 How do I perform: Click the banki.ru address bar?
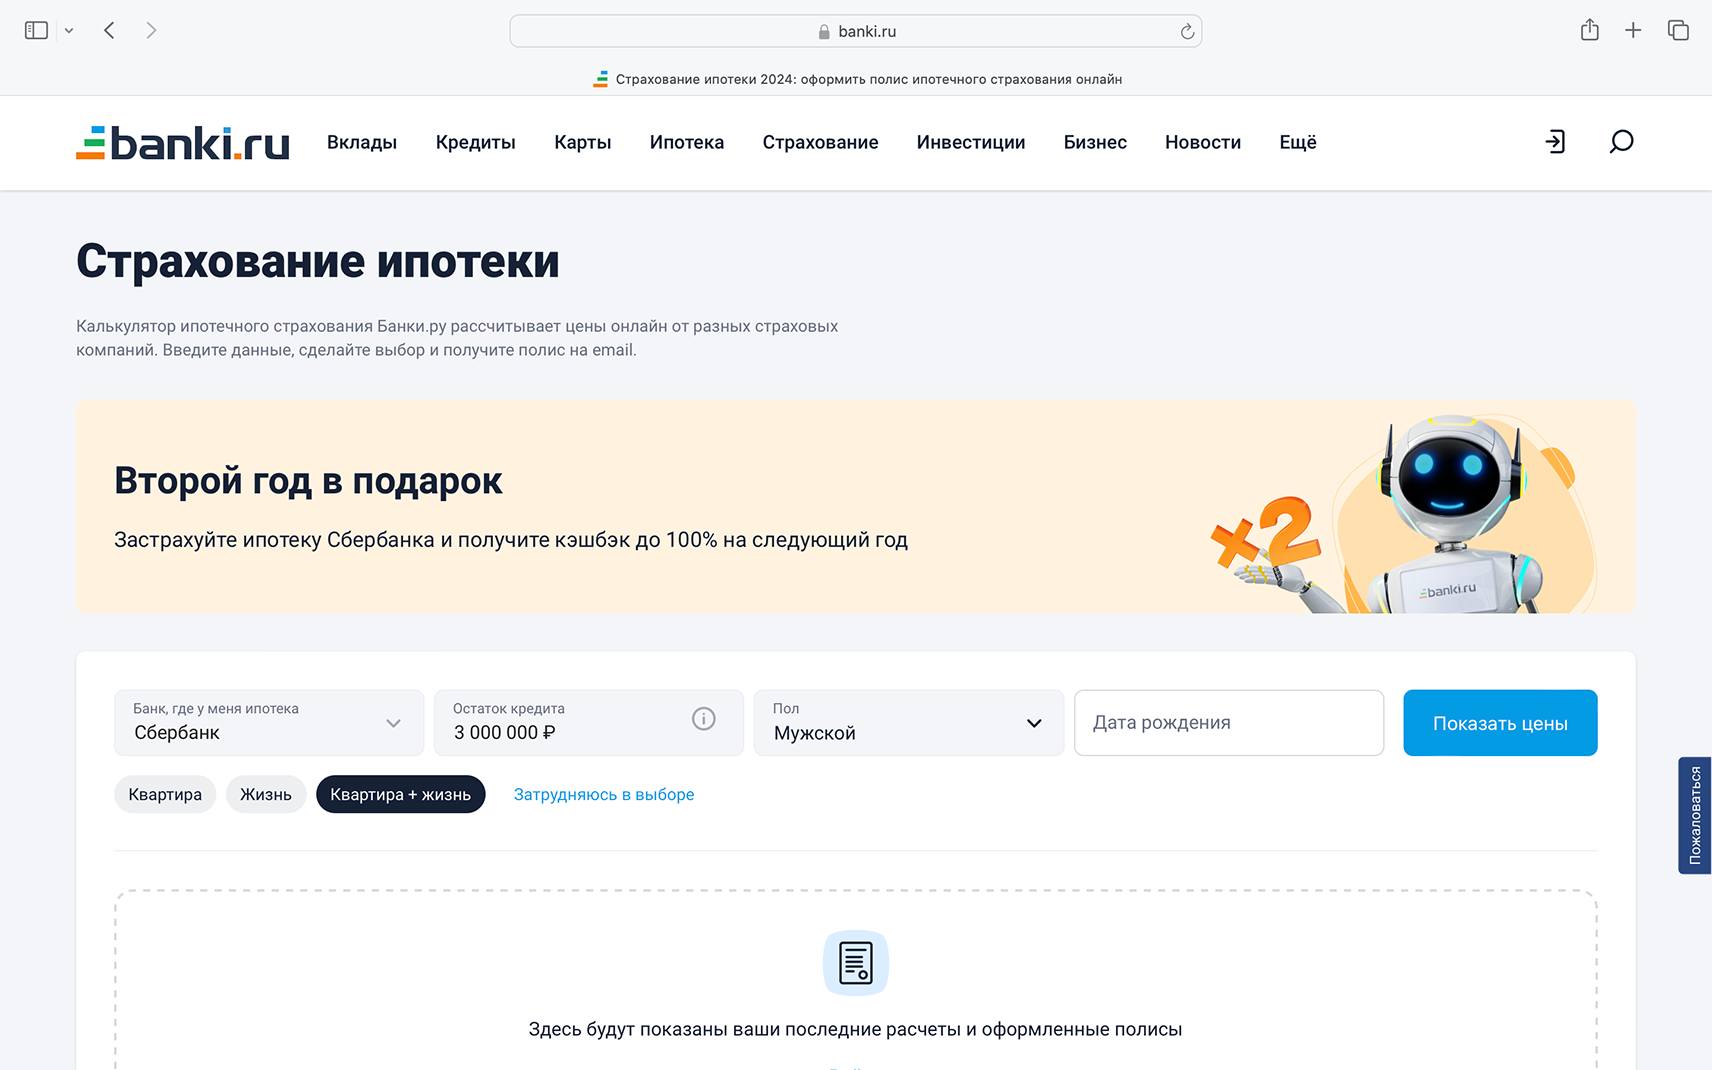855,31
